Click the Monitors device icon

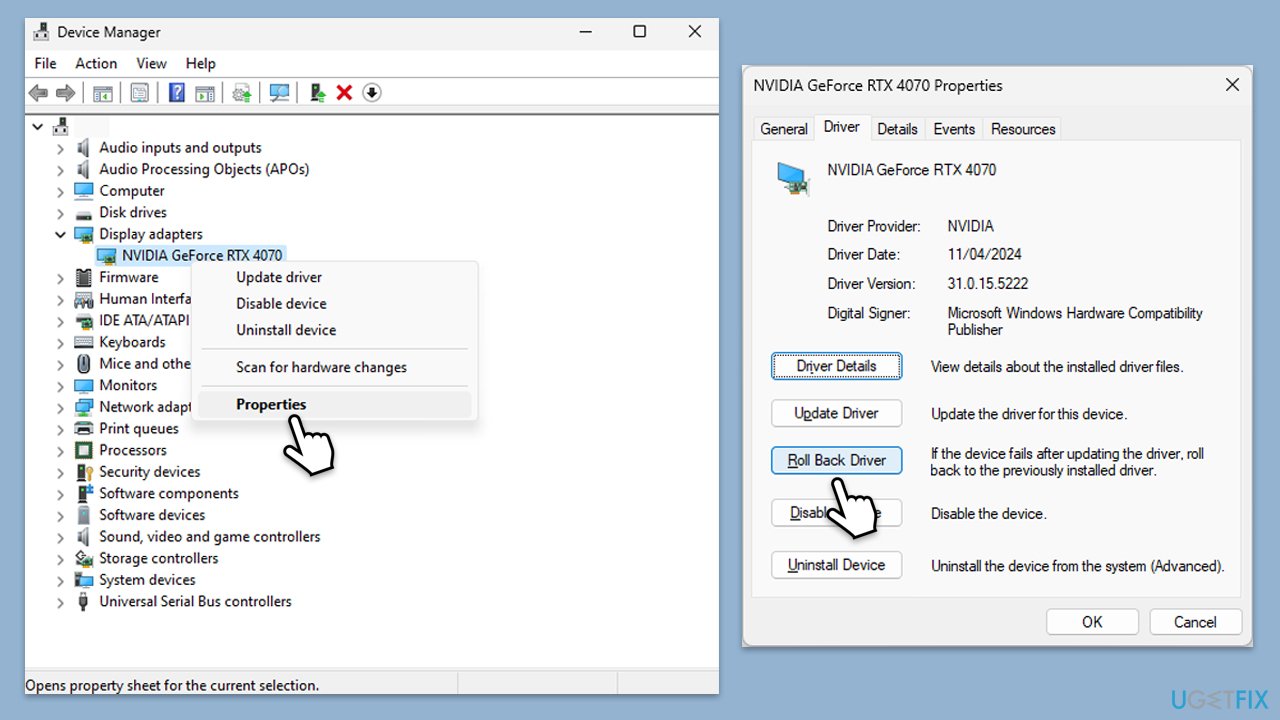click(x=84, y=386)
